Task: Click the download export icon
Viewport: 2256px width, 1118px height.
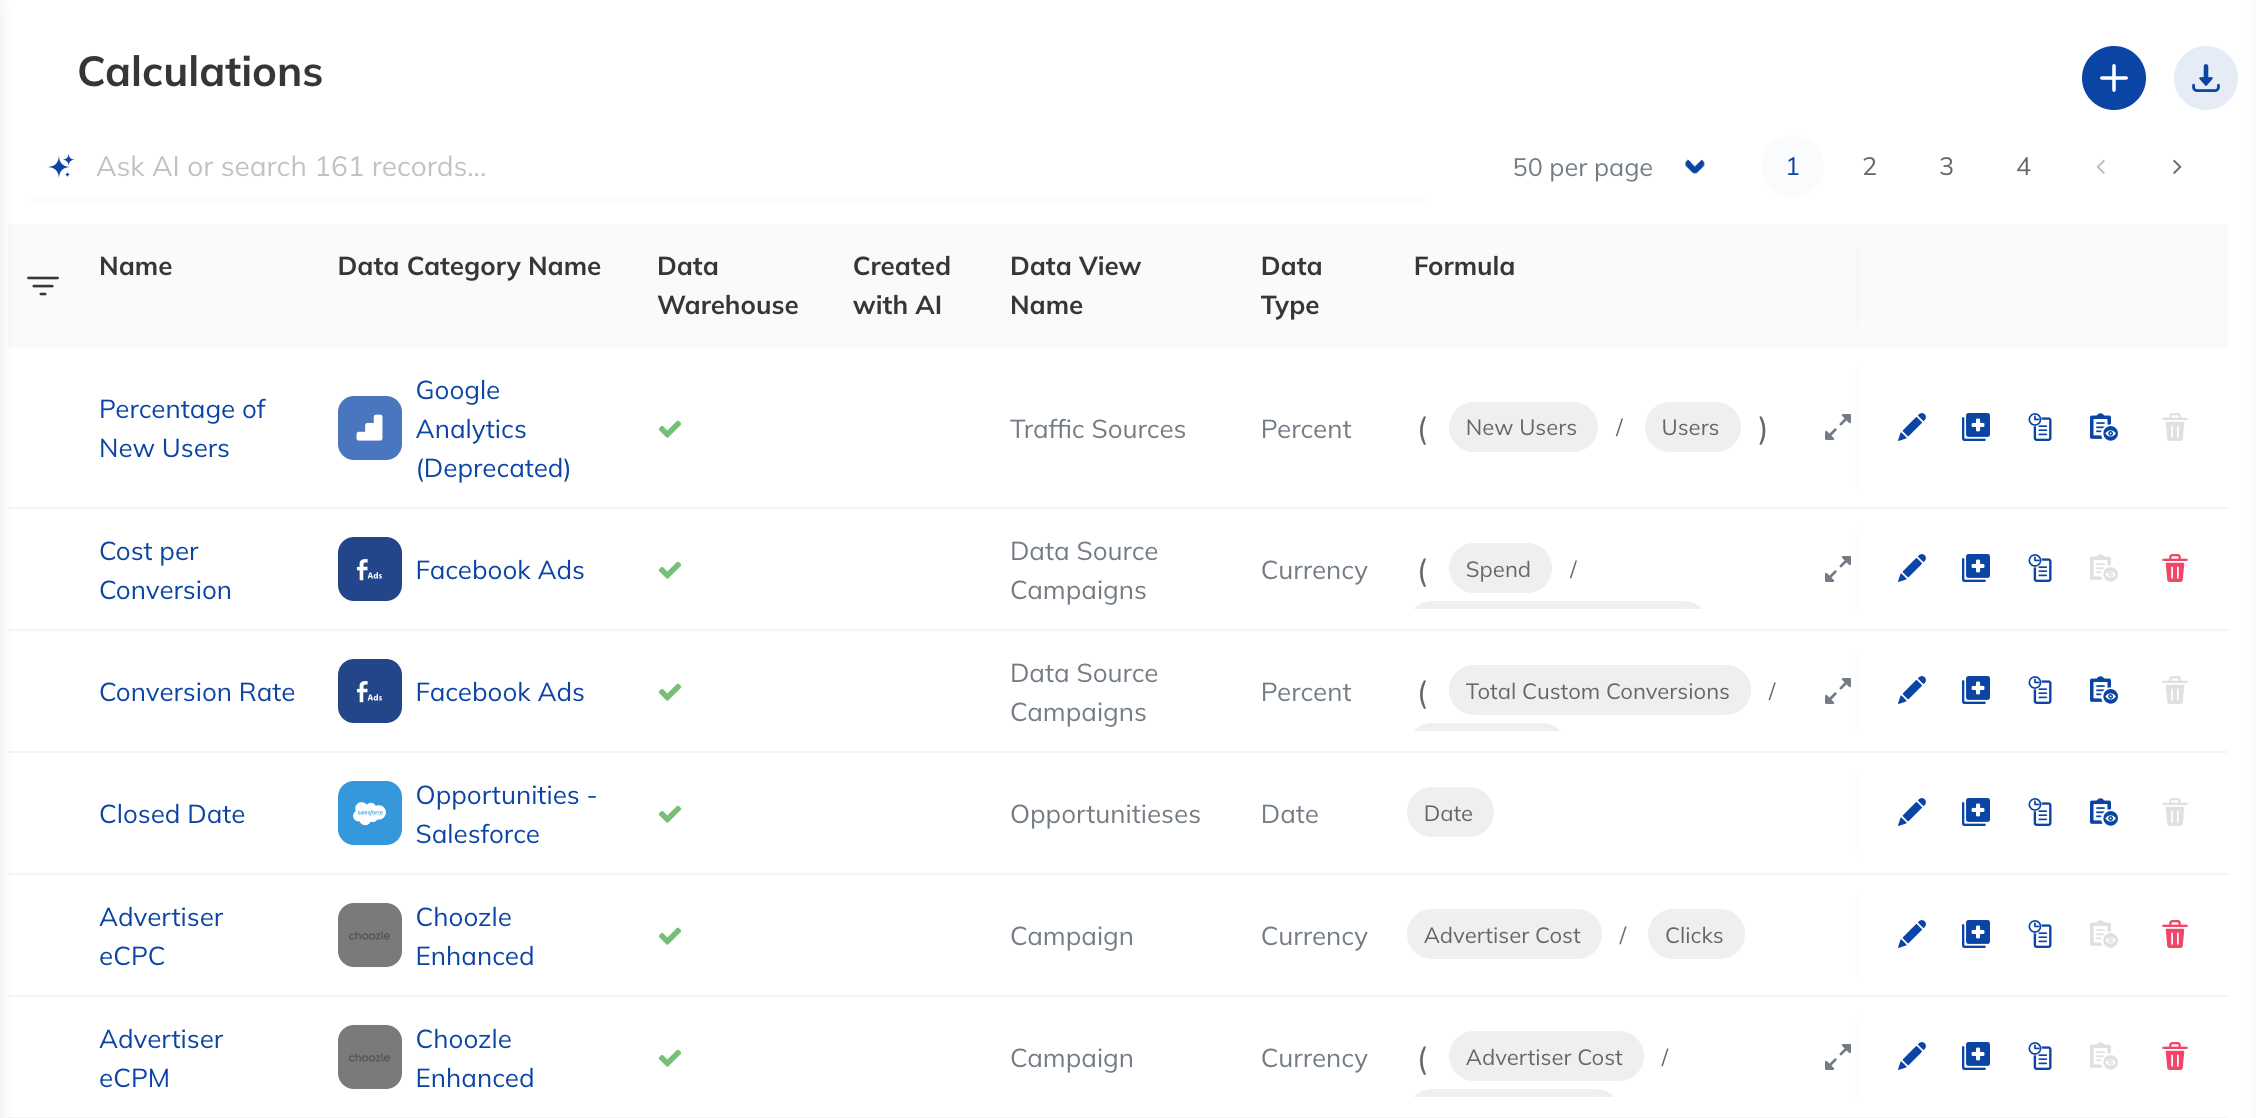Action: 2205,78
